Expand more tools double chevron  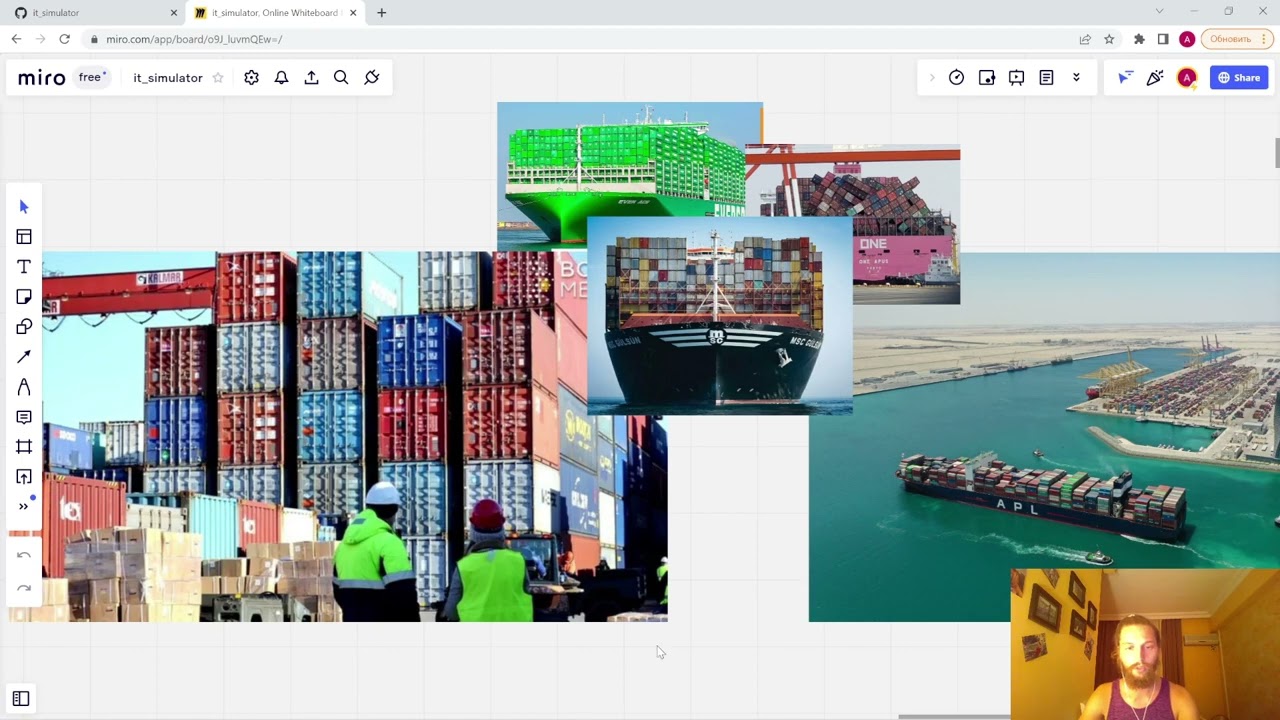pyautogui.click(x=24, y=506)
